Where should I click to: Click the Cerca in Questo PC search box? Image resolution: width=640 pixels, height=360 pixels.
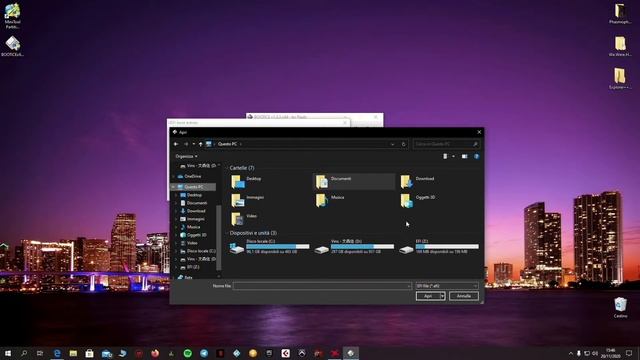pos(446,144)
